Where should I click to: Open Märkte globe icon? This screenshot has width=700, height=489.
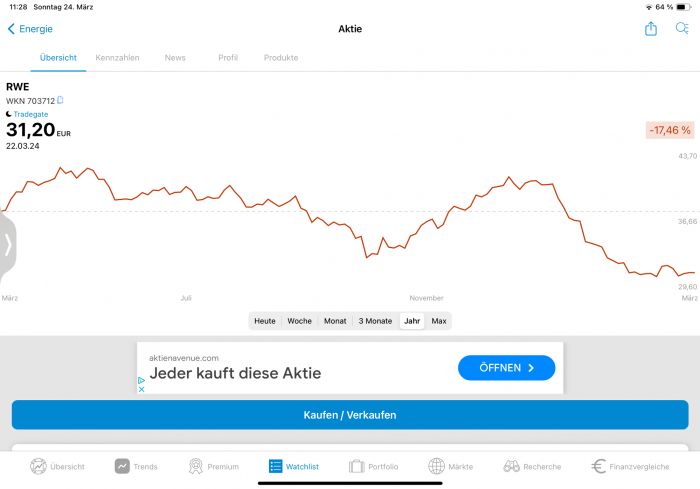(436, 466)
